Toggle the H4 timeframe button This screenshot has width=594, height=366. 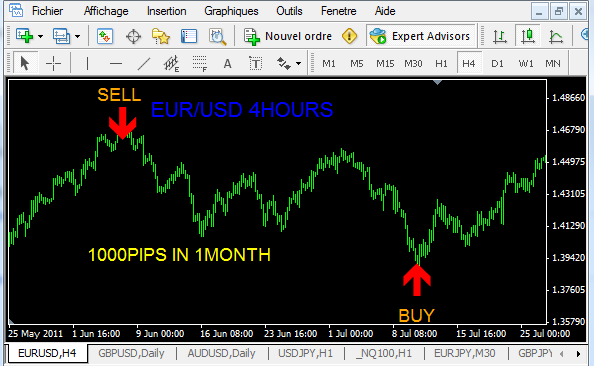click(x=469, y=63)
